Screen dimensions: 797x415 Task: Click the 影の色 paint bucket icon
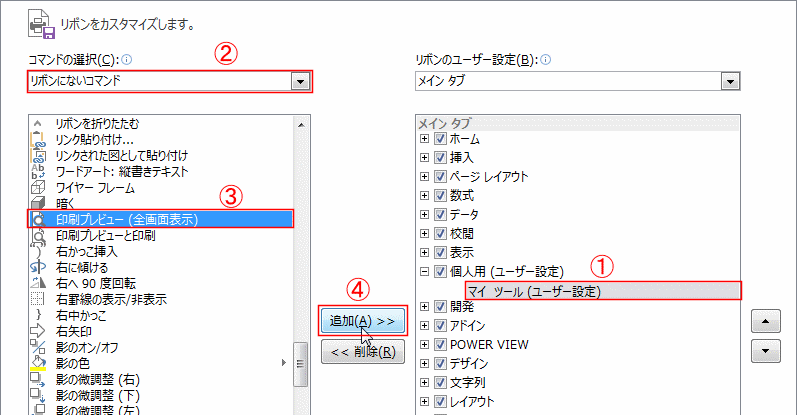tap(38, 364)
